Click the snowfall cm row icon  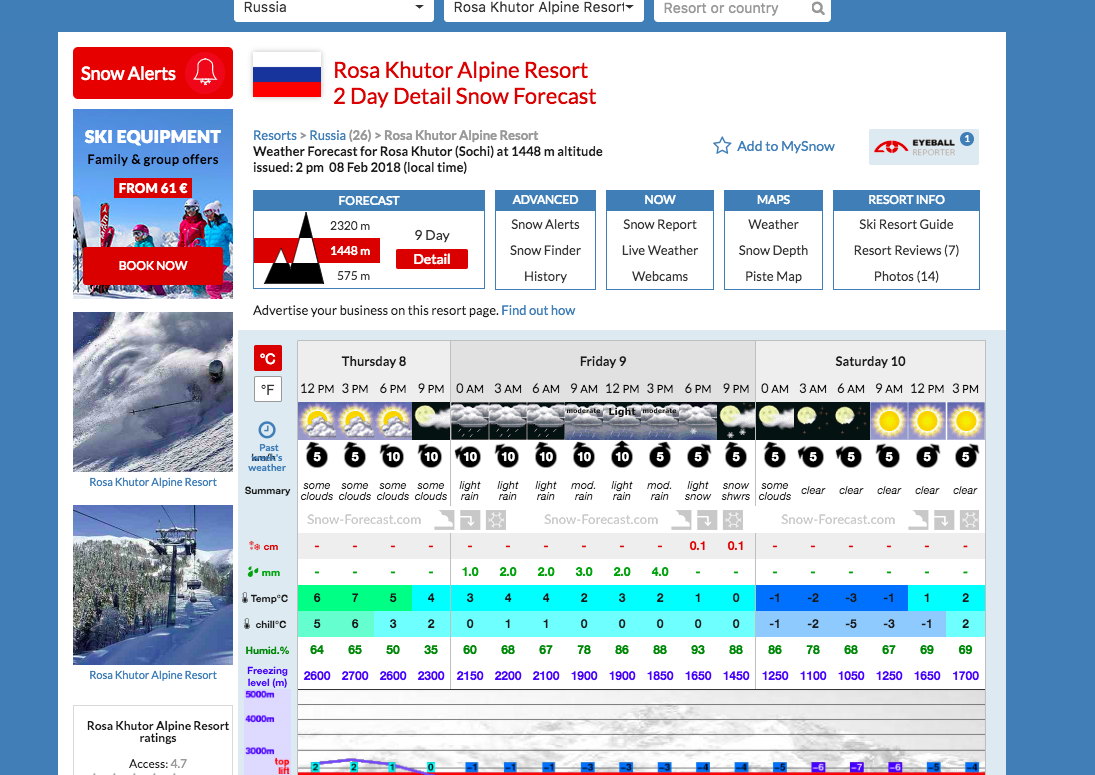254,546
